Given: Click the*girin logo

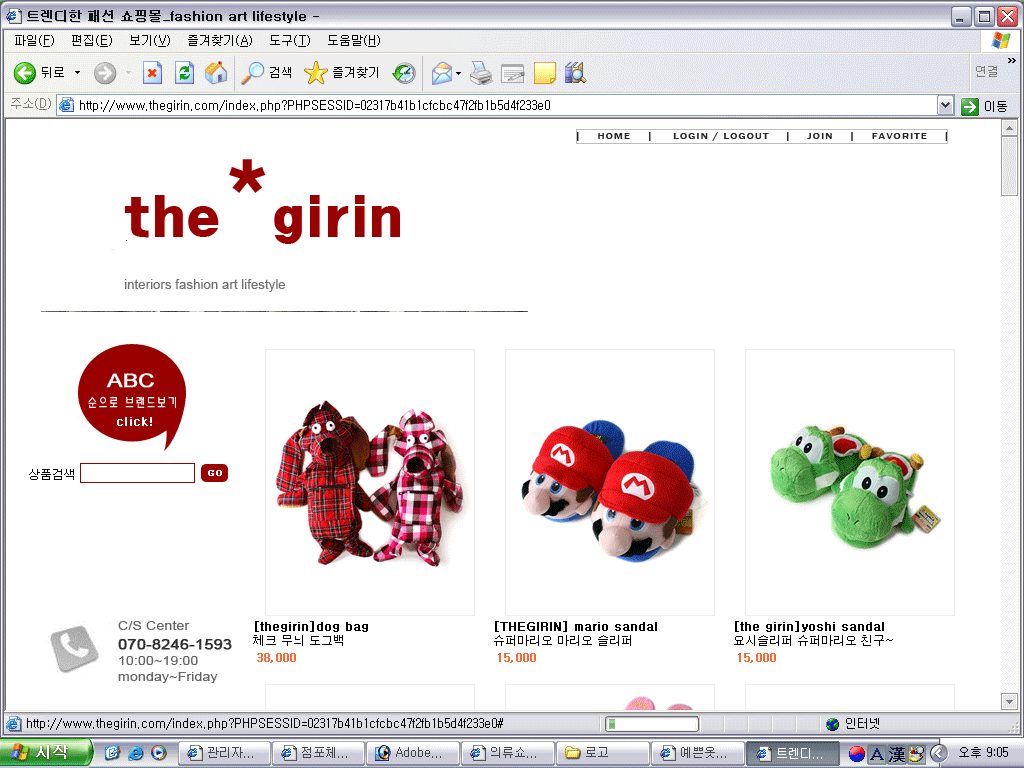Looking at the screenshot, I should pos(263,202).
